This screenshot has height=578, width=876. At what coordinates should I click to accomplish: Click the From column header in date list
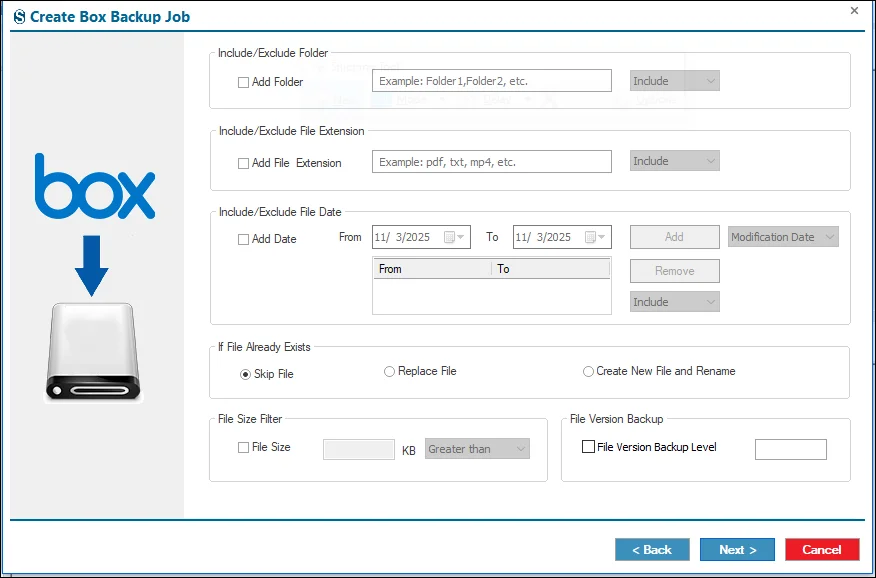(432, 269)
